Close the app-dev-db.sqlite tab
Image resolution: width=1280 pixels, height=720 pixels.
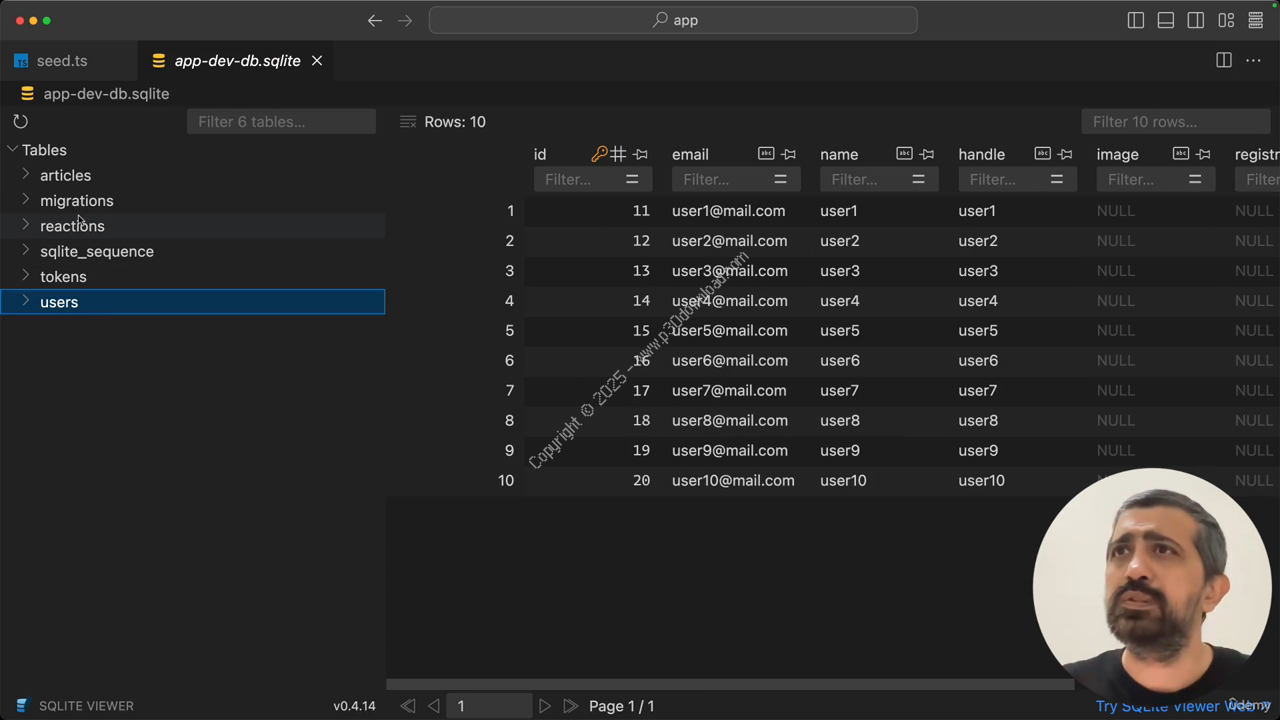point(317,61)
